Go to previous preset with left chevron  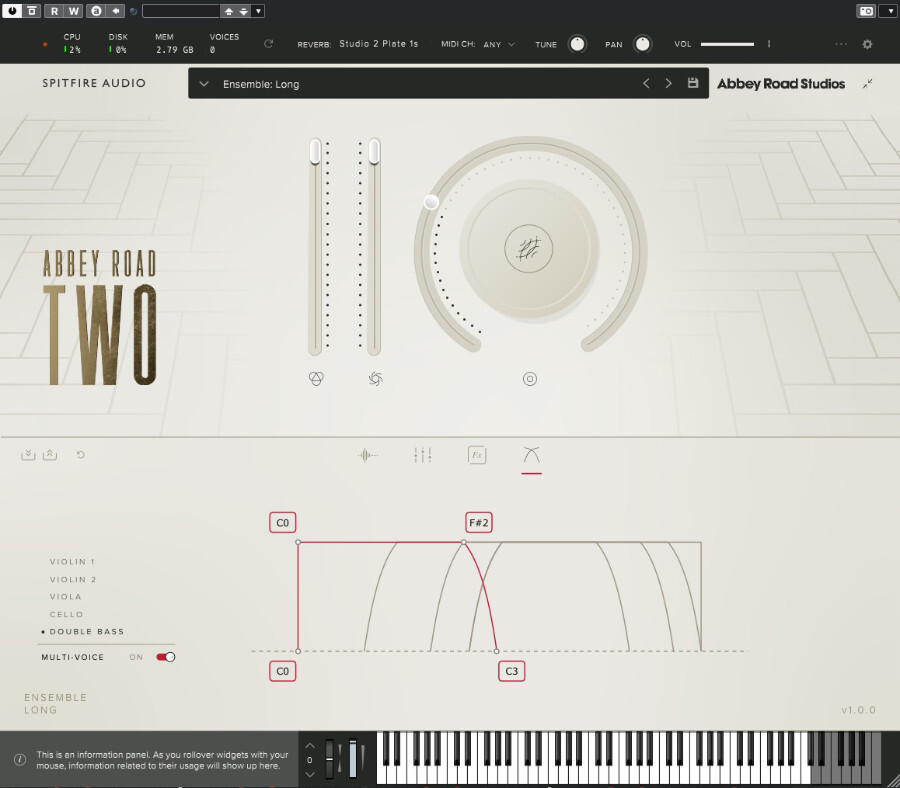click(x=646, y=83)
